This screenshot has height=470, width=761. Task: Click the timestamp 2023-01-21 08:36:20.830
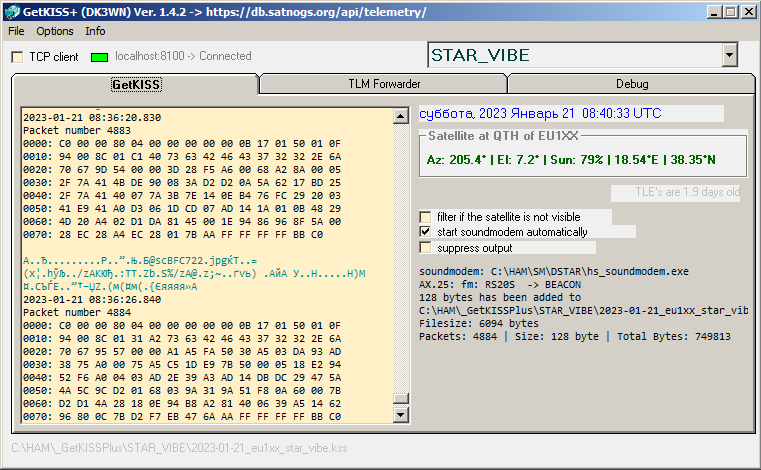92,118
